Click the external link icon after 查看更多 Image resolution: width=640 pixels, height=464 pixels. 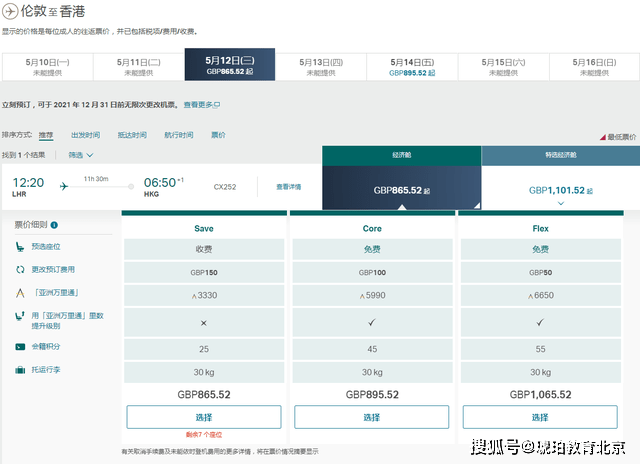click(217, 105)
